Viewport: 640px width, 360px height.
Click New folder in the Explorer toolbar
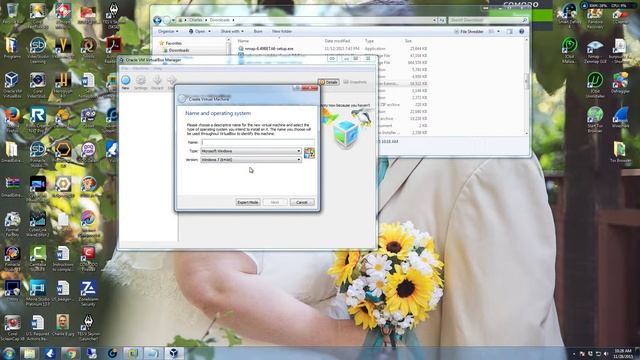tap(282, 31)
